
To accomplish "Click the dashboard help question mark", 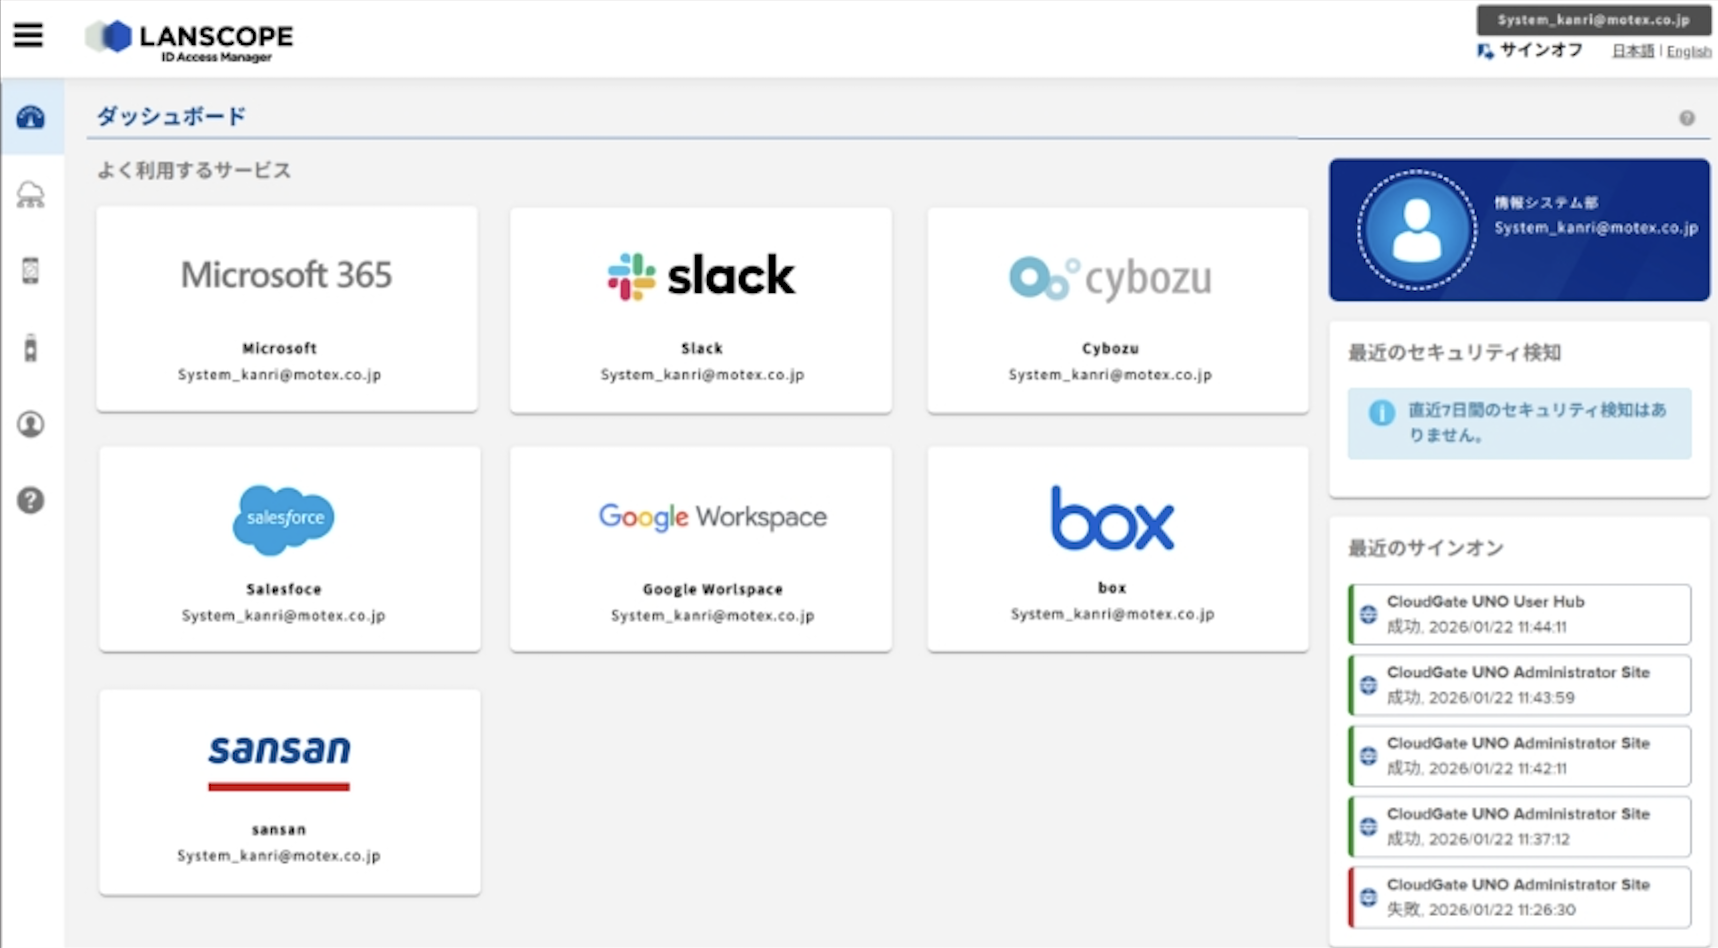I will click(x=1686, y=118).
